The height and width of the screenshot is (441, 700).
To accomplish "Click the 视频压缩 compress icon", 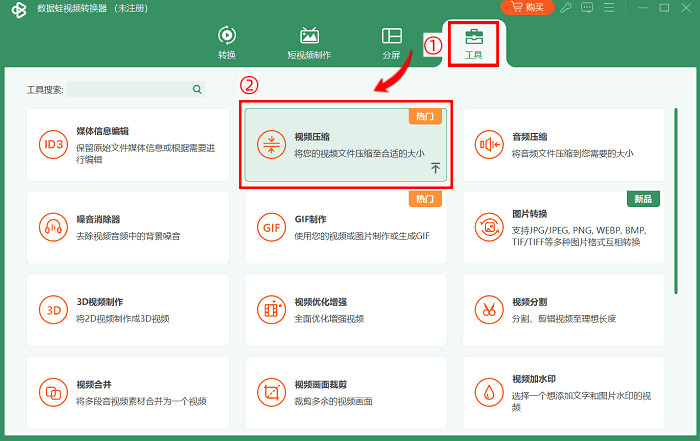I will tap(271, 145).
